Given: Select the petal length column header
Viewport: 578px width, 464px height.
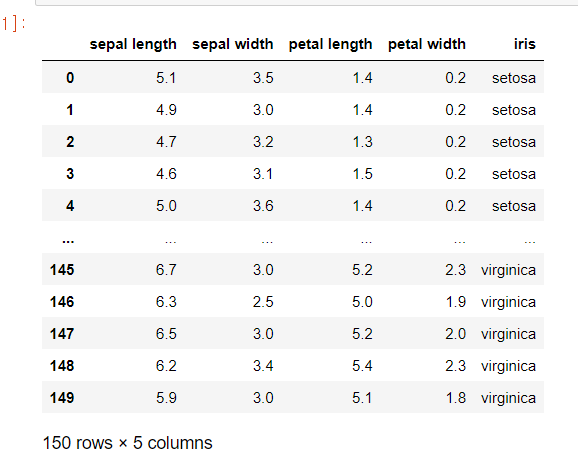Looking at the screenshot, I should coord(330,44).
